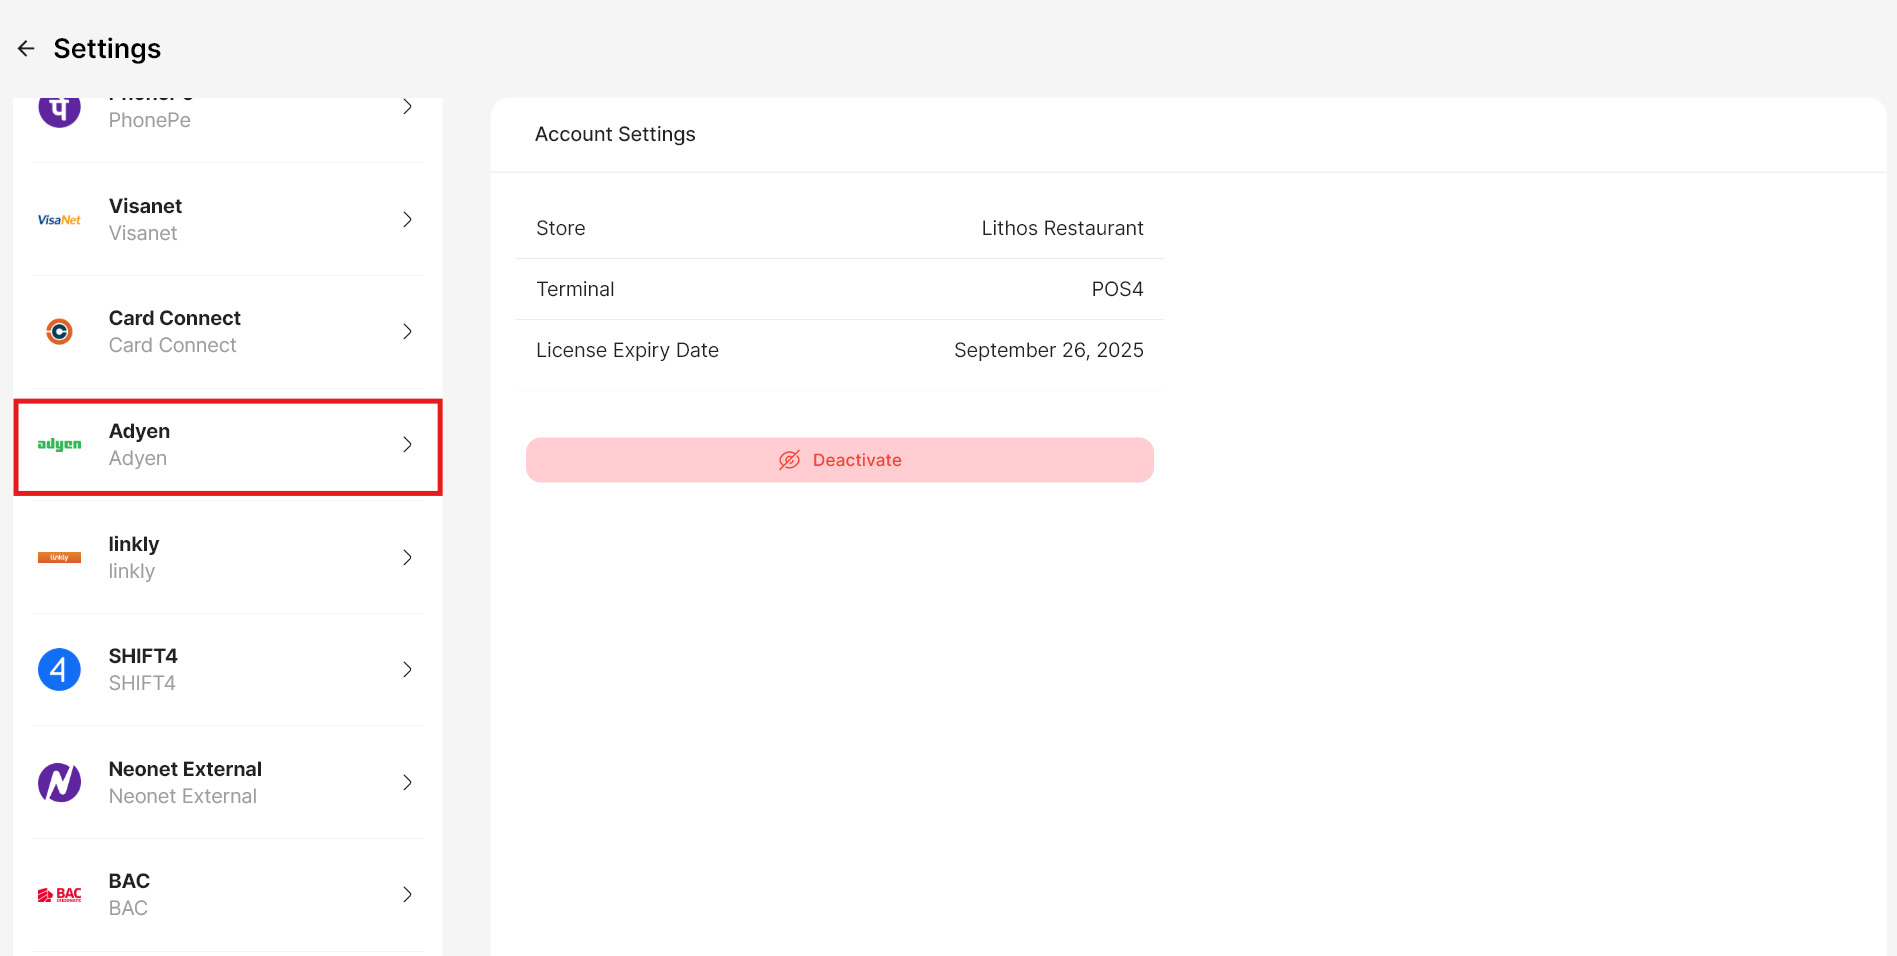Click the Card Connect logo icon
Image resolution: width=1897 pixels, height=956 pixels.
click(59, 331)
